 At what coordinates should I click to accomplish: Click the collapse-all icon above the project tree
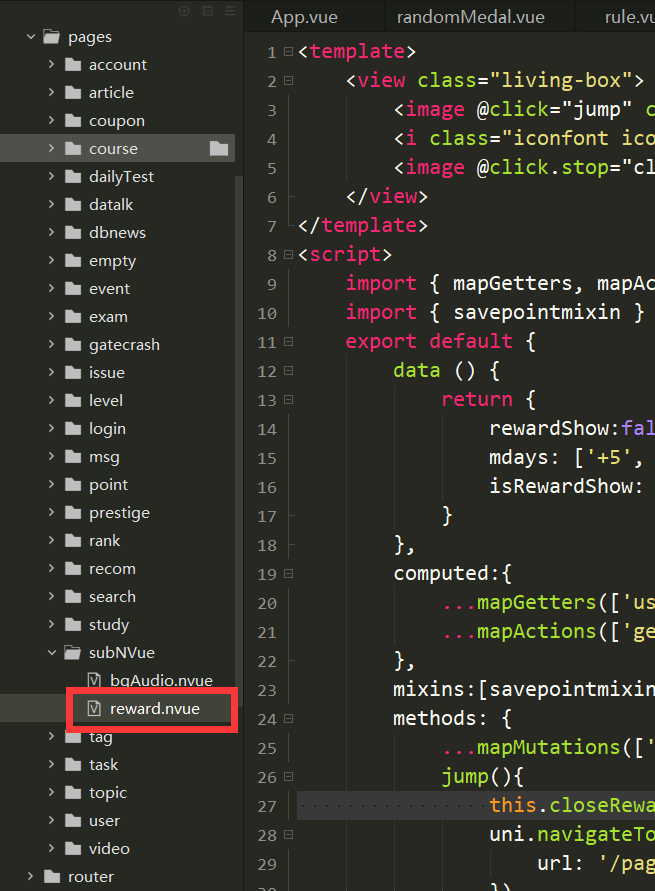[207, 11]
